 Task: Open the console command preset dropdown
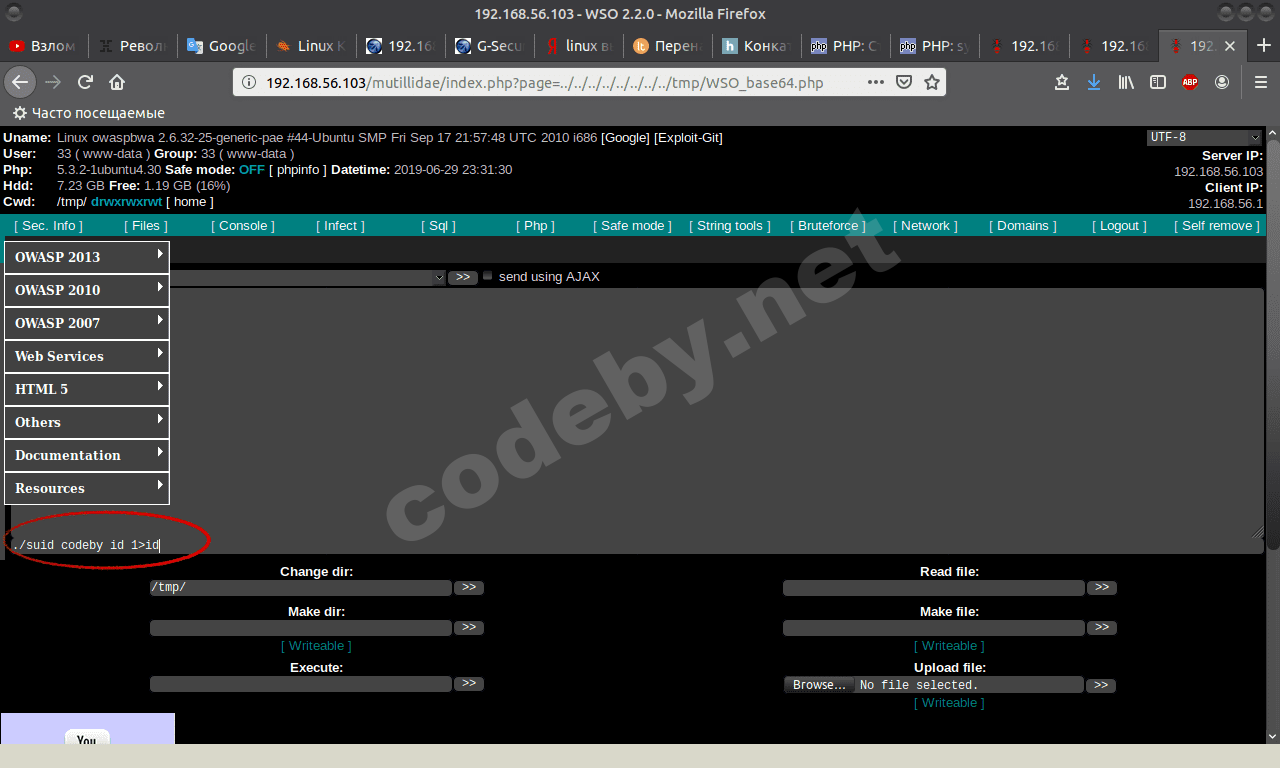[308, 277]
